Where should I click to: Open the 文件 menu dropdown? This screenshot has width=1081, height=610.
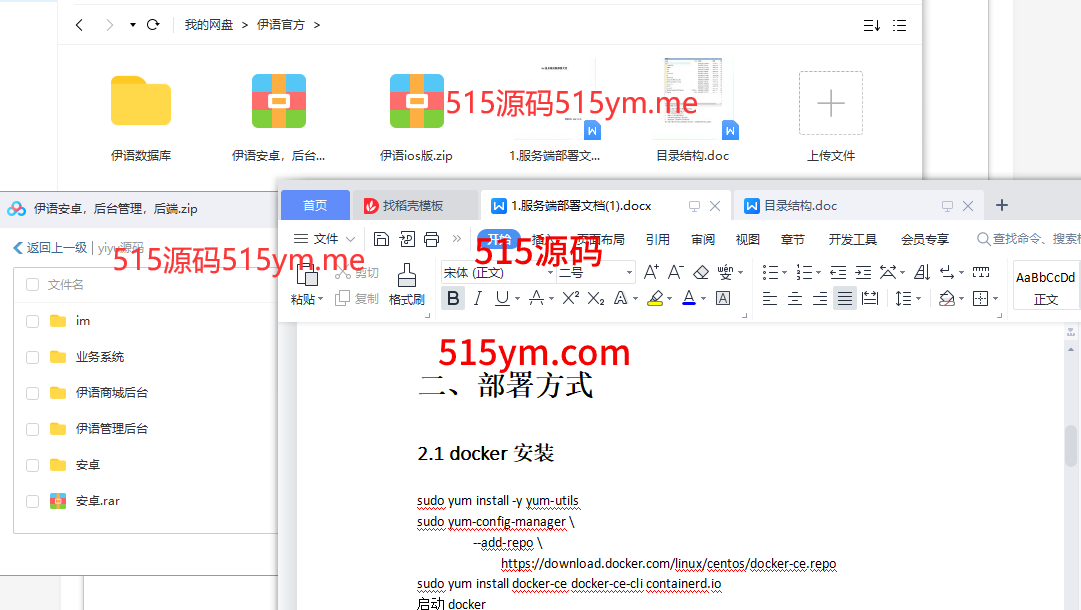coord(325,239)
